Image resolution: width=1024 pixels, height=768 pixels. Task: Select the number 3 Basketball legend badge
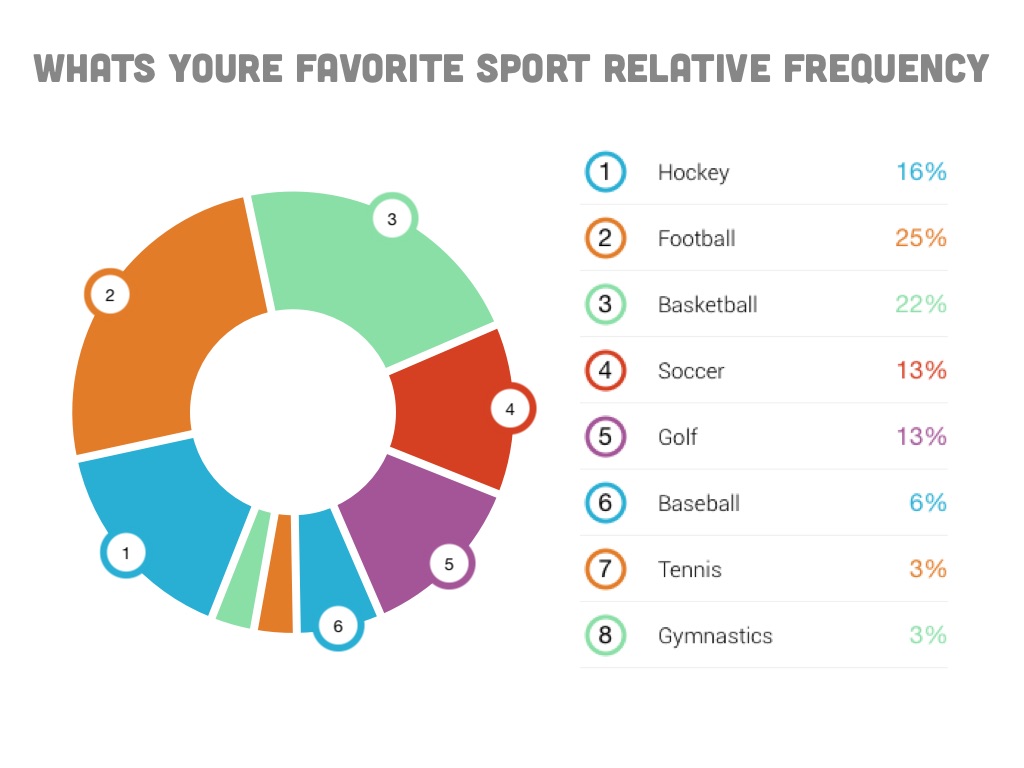[x=605, y=304]
